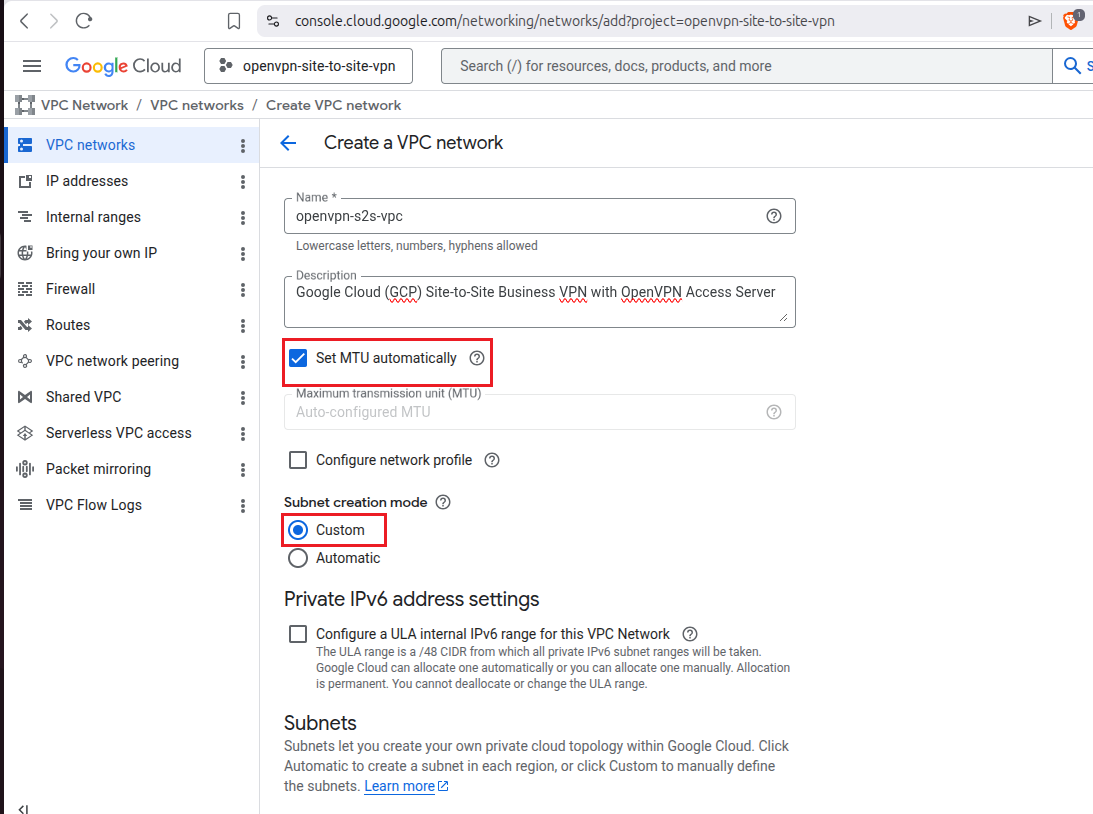The image size is (1093, 814).
Task: Open Bring your own IP page
Action: (102, 253)
